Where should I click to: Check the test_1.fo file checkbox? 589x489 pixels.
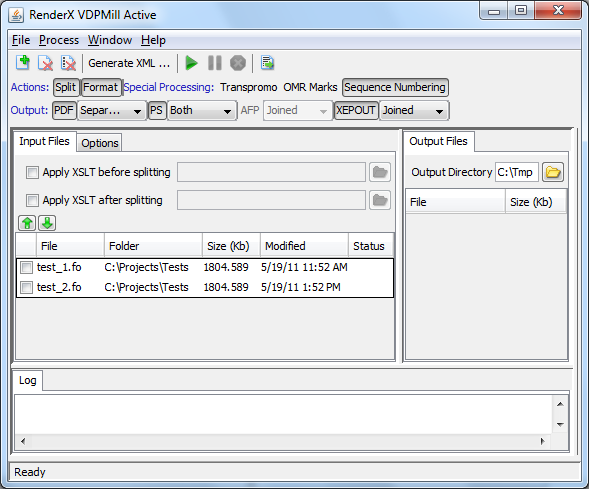pyautogui.click(x=26, y=267)
